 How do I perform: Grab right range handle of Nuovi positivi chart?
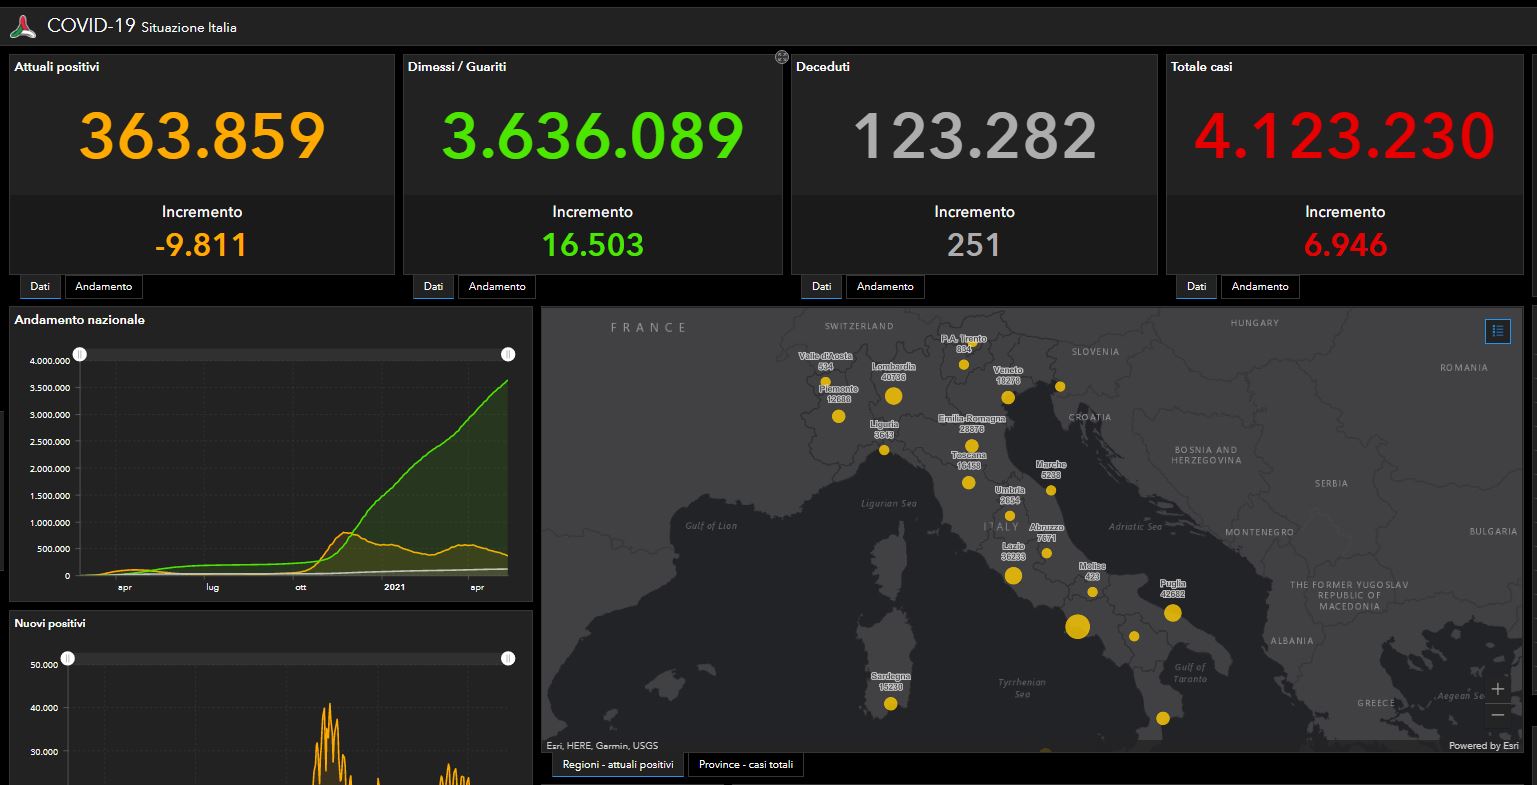(508, 658)
